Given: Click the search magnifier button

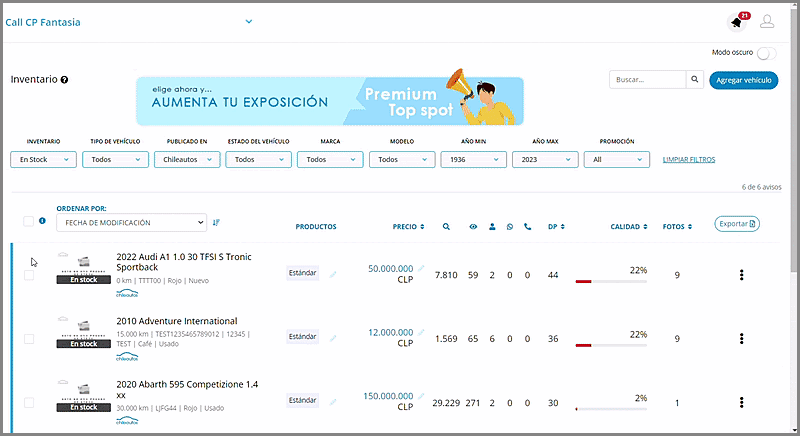Looking at the screenshot, I should click(694, 80).
